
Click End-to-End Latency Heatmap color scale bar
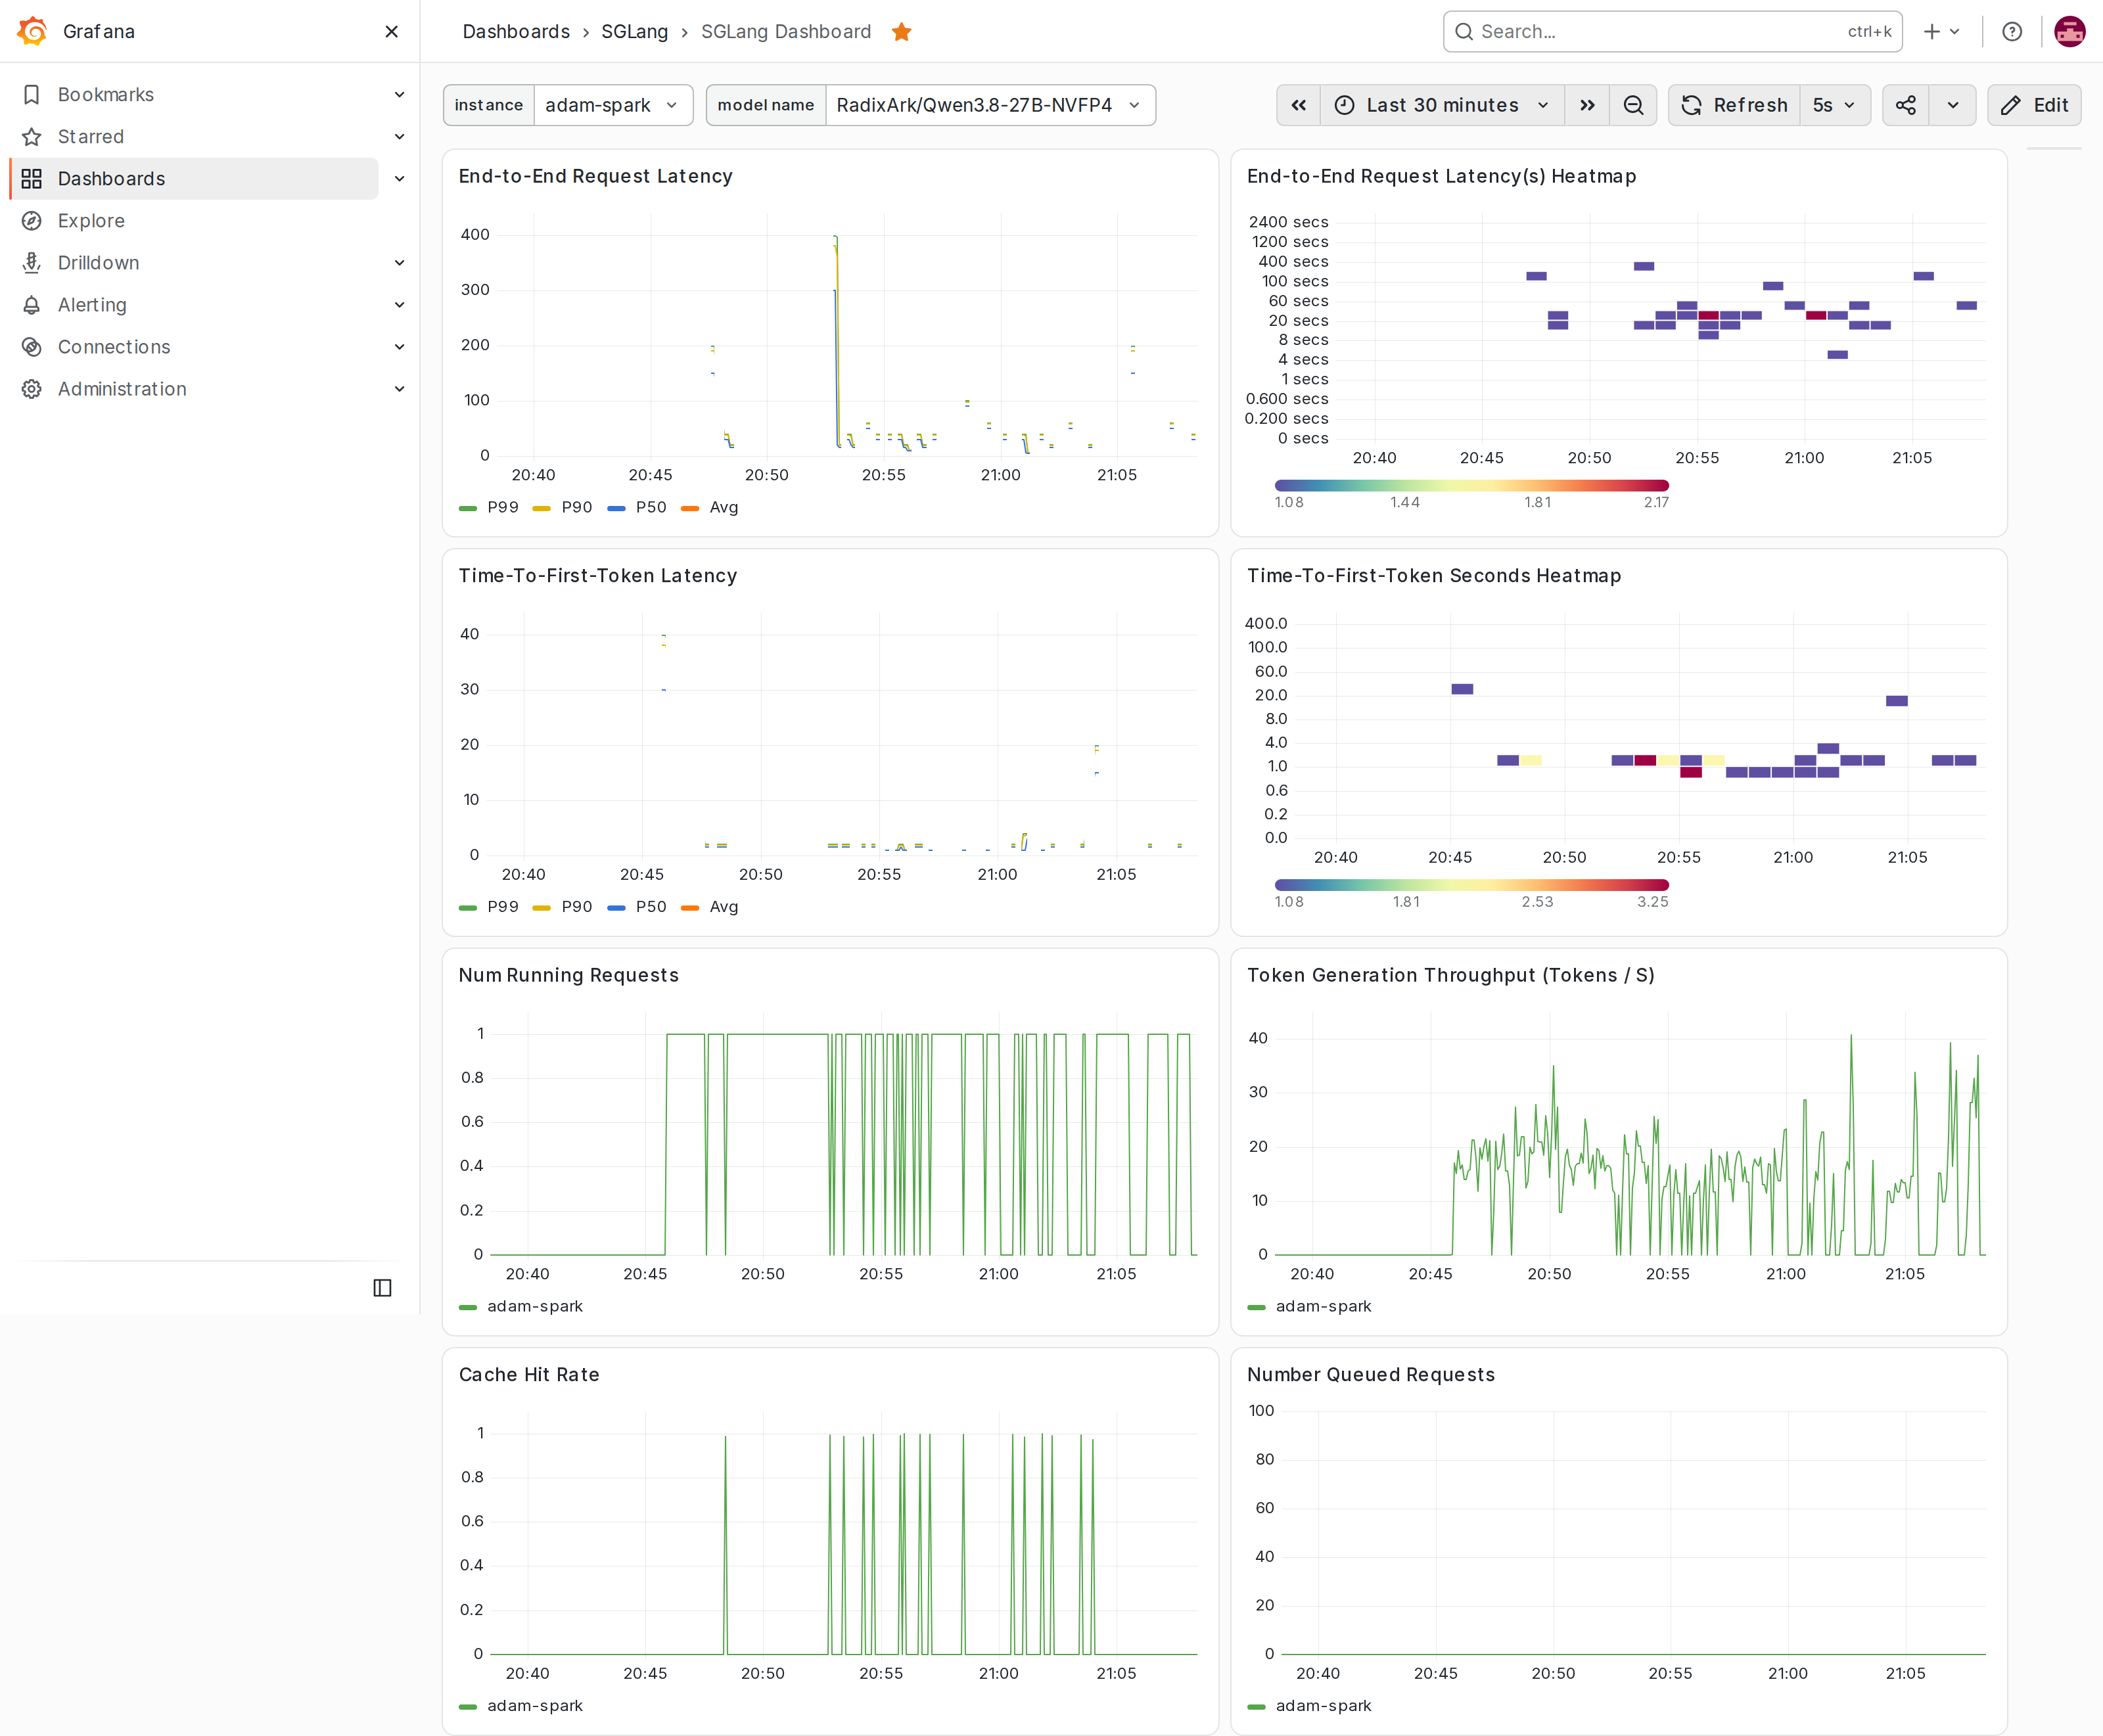(1471, 485)
